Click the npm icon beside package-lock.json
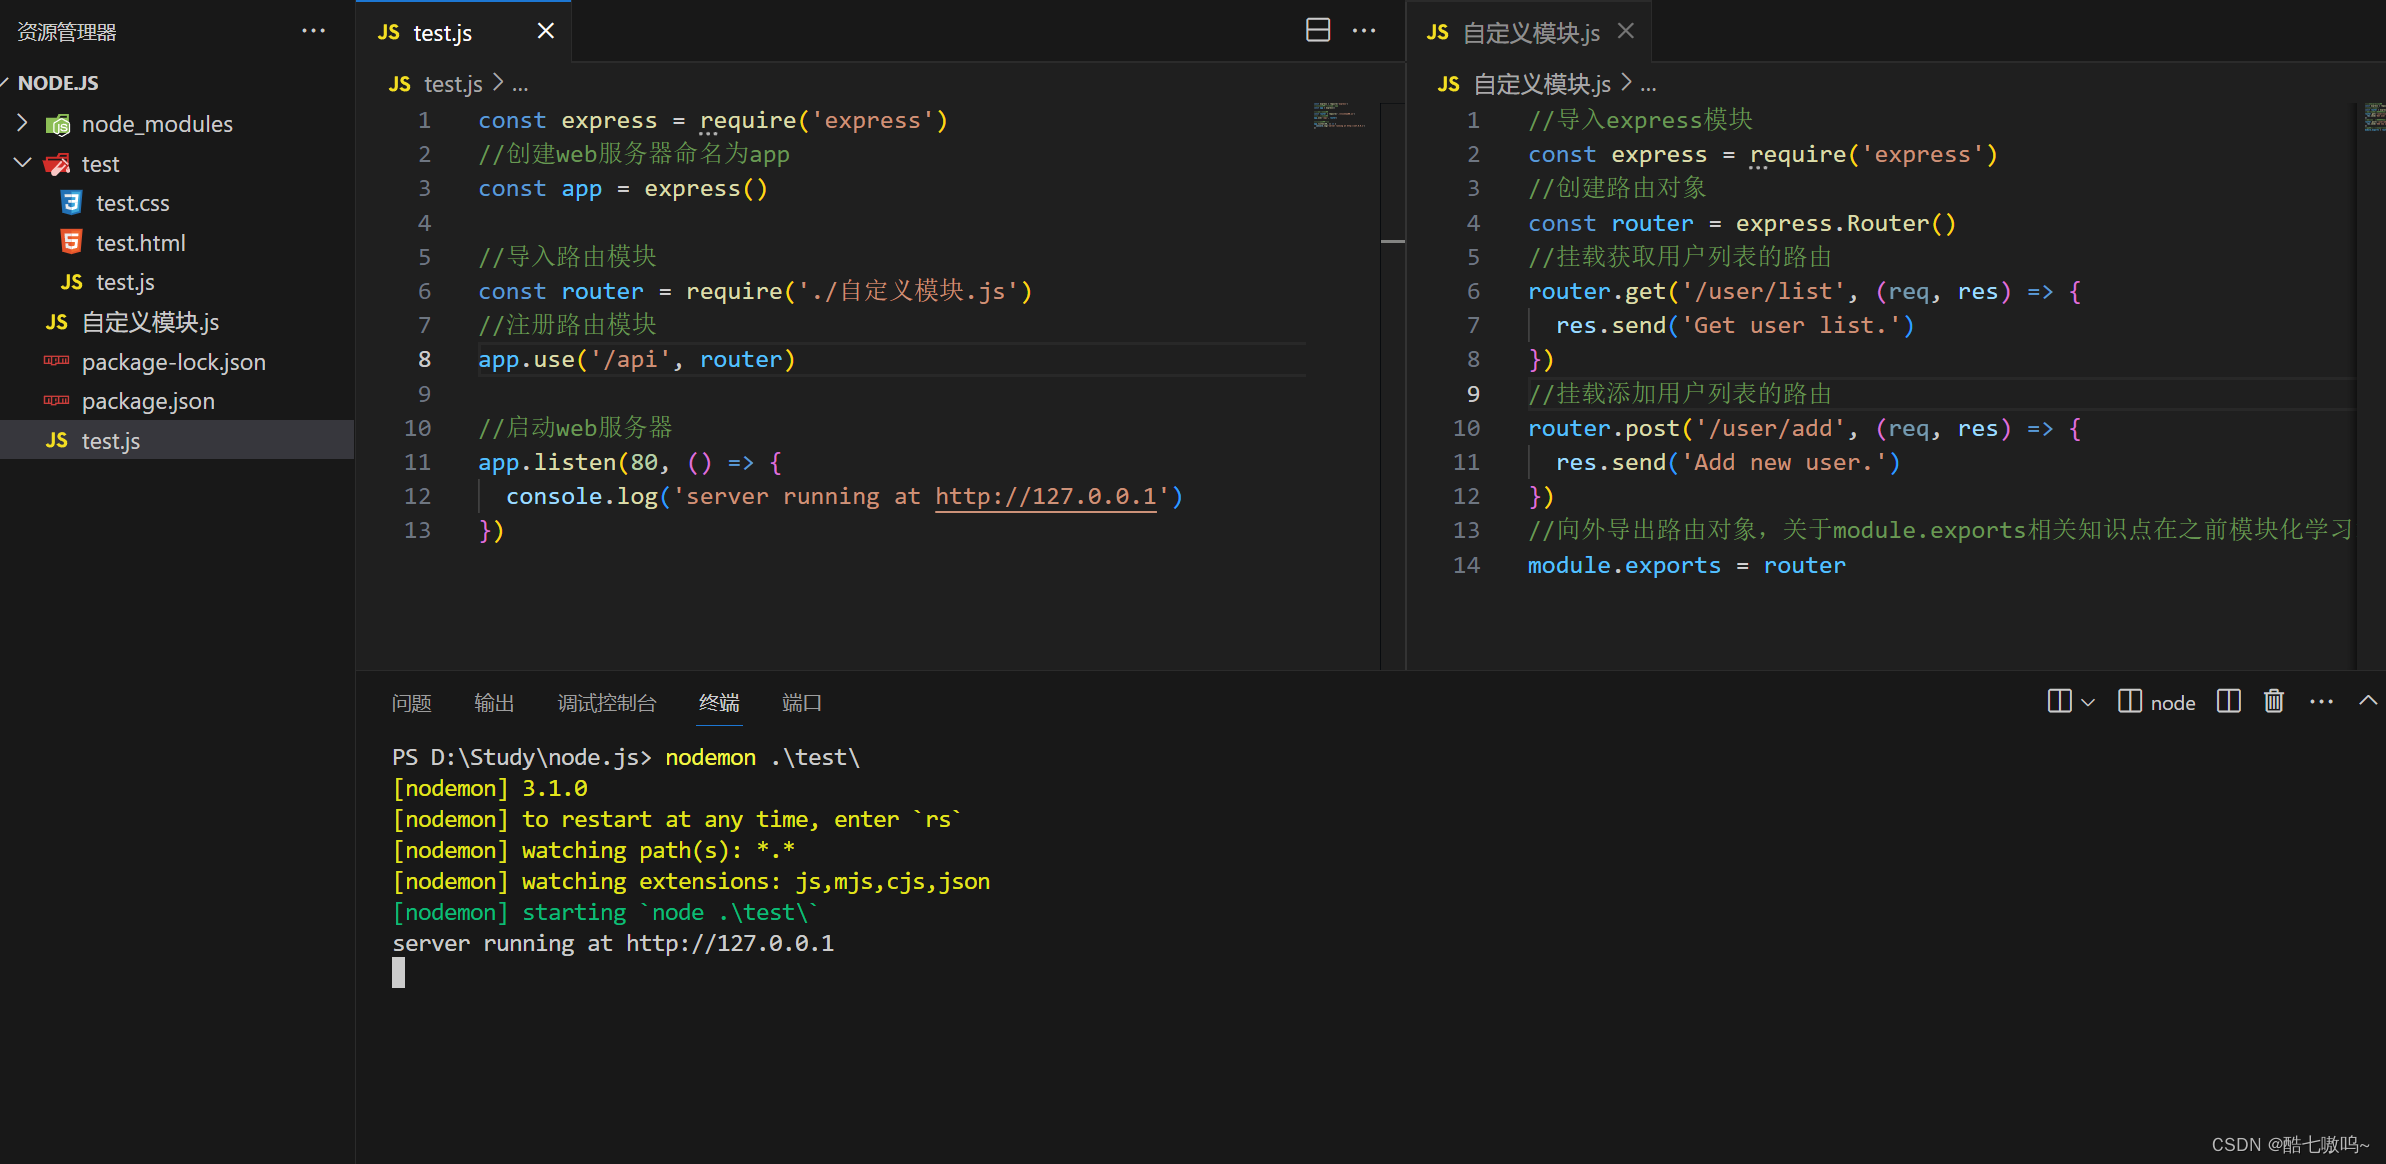 tap(57, 360)
